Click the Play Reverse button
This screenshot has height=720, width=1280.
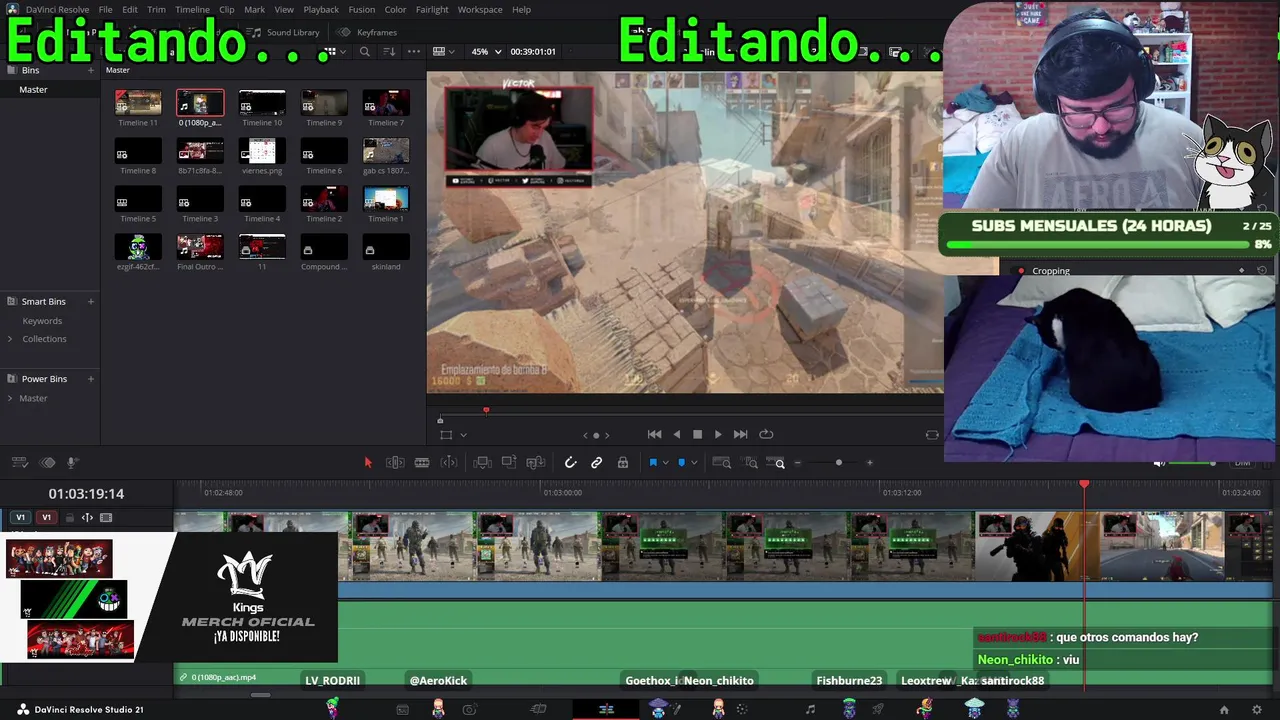[677, 434]
